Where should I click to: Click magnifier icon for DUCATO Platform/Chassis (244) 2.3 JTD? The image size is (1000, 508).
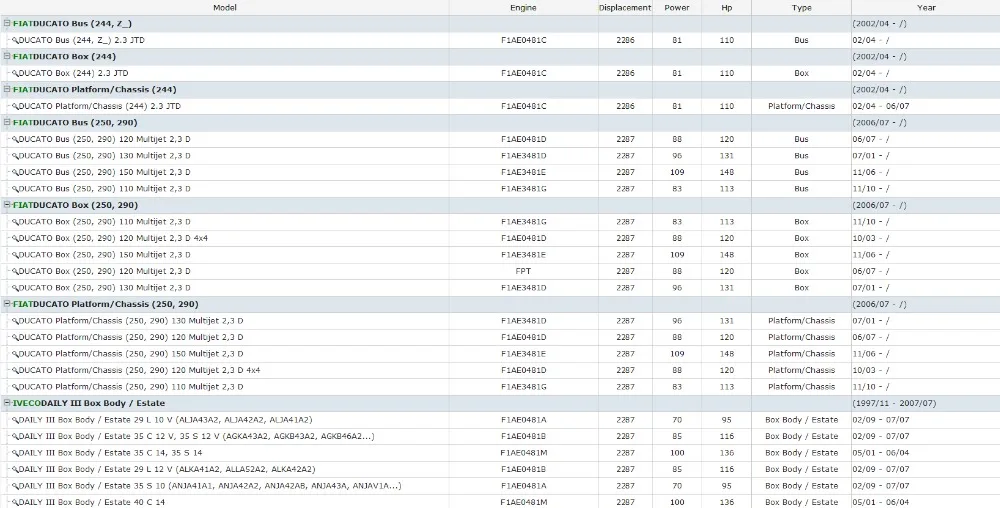pos(15,106)
